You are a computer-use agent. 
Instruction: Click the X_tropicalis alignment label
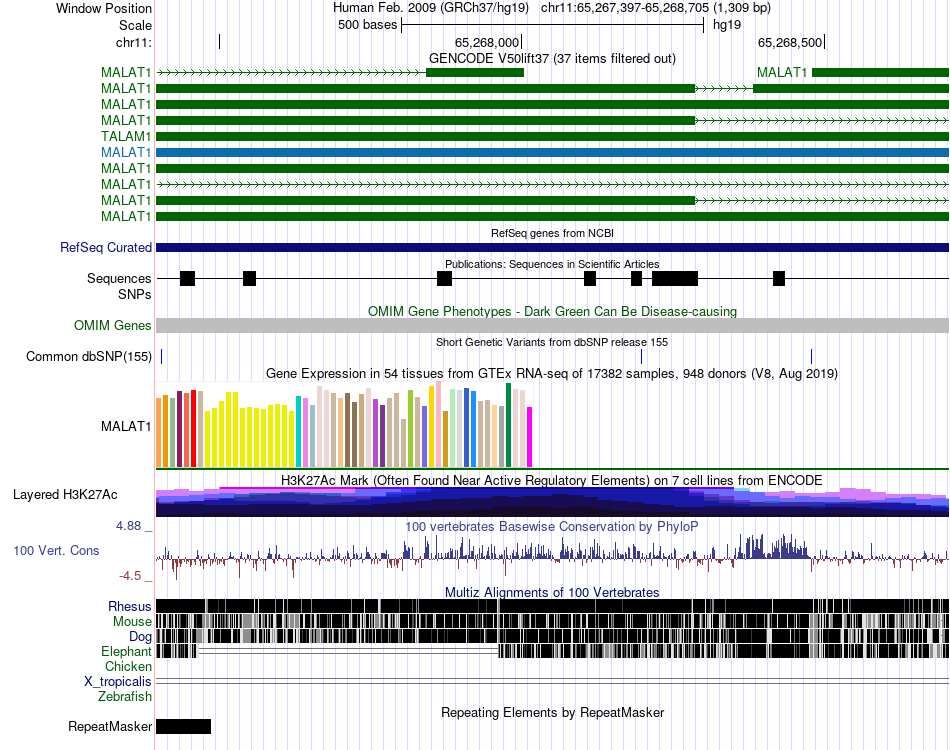click(x=118, y=682)
